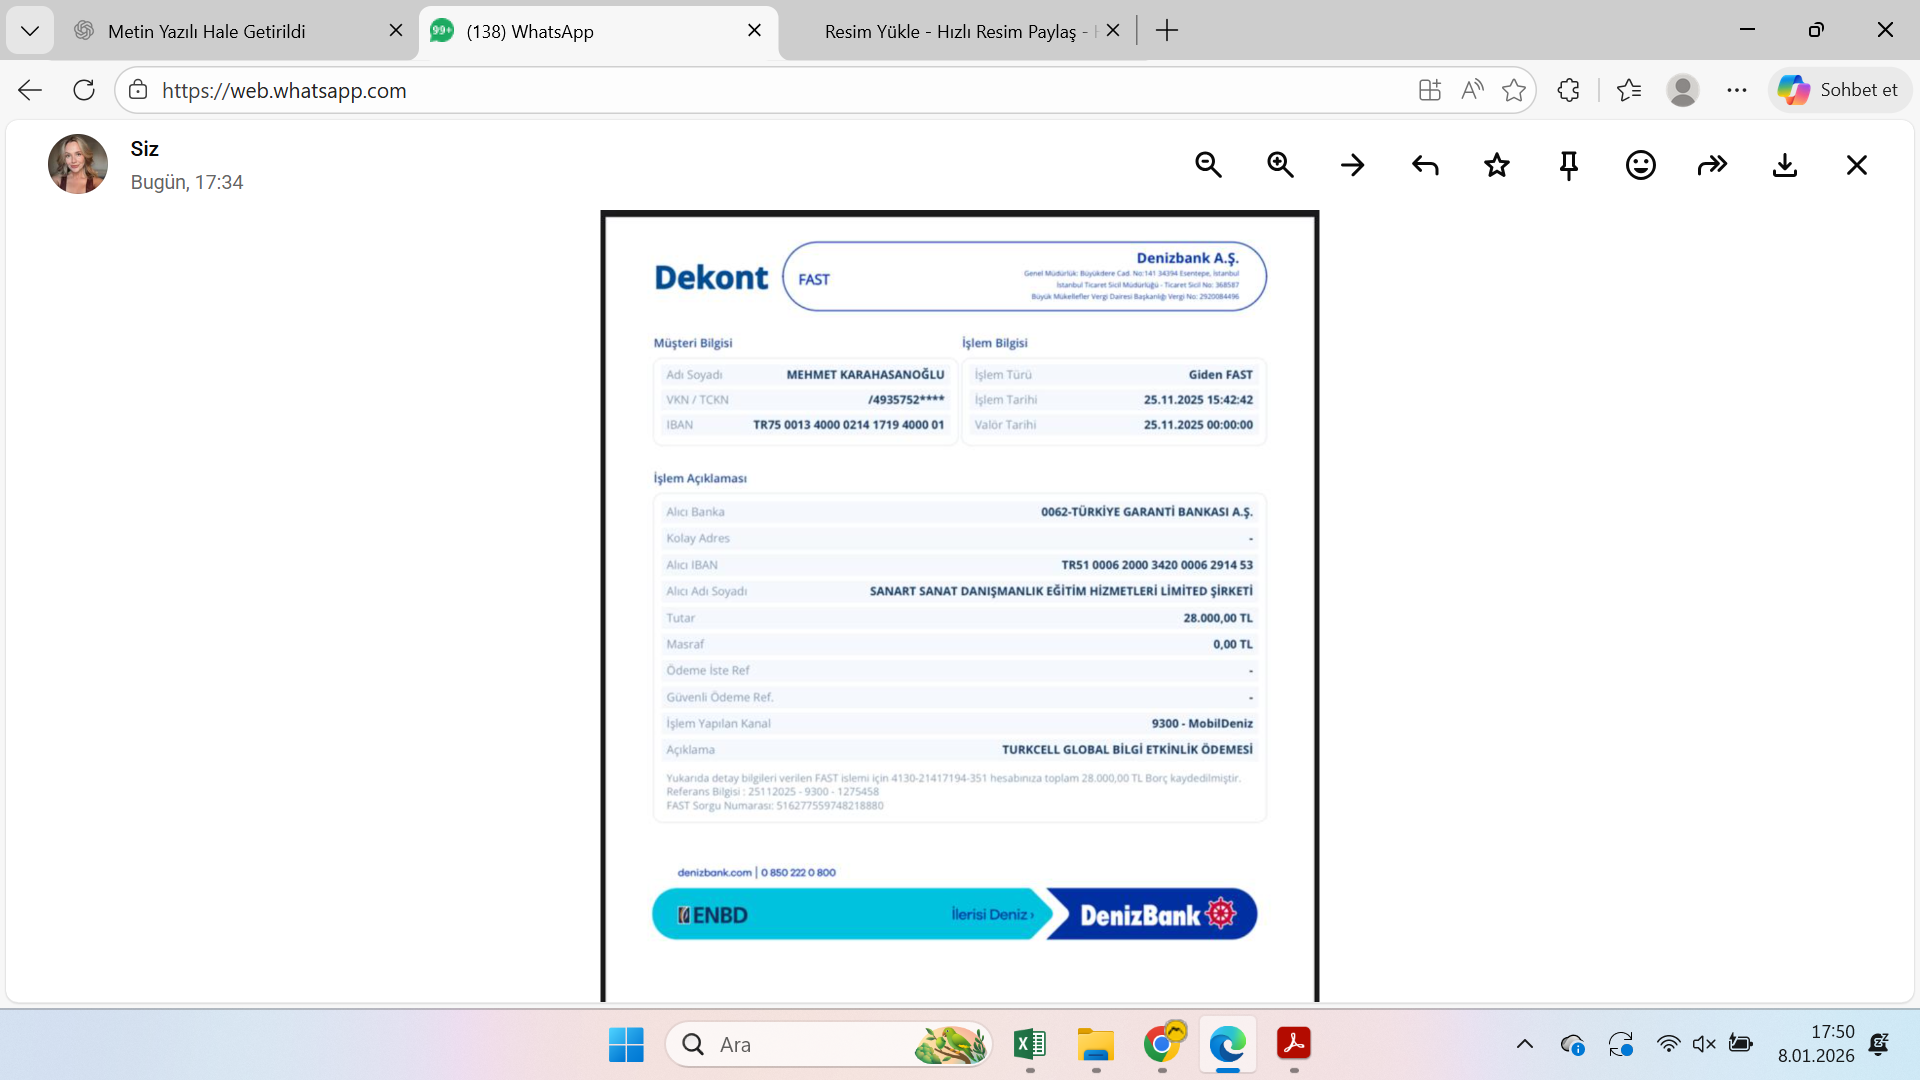Open the Wi-Fi network tray icon
Image resolution: width=1920 pixels, height=1080 pixels.
[x=1668, y=1045]
